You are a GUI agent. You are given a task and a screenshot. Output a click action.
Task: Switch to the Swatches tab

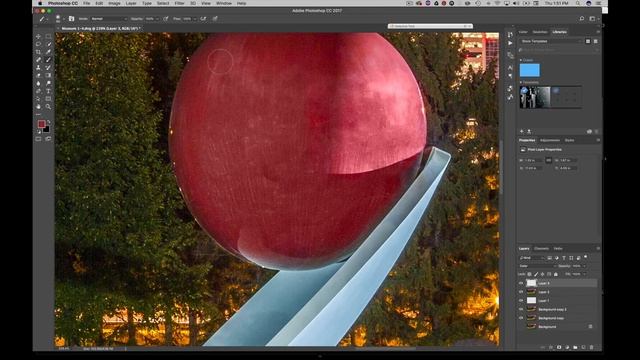coord(540,32)
